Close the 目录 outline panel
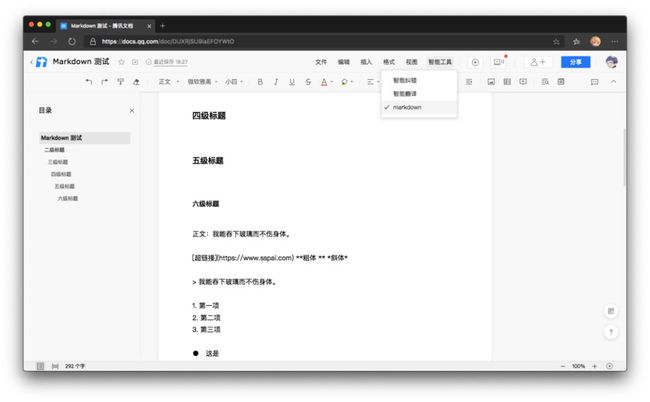Viewport: 650px width, 402px height. [132, 111]
